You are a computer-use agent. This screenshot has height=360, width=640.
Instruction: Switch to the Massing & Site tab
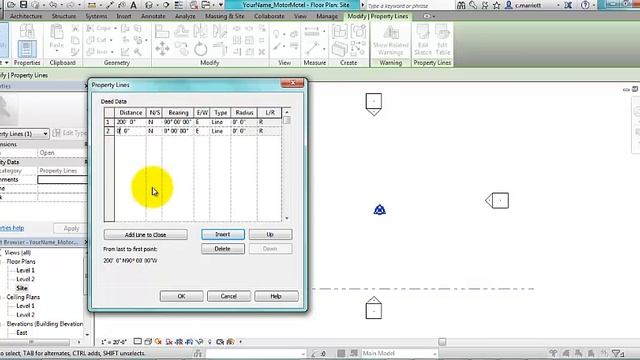225,16
